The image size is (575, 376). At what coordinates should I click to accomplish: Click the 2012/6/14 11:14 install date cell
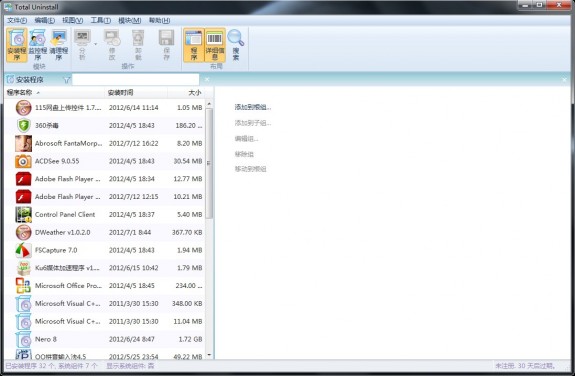133,107
